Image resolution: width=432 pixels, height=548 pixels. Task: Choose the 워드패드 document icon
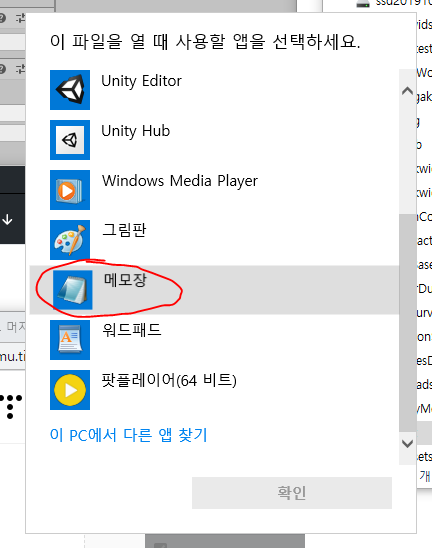click(x=70, y=340)
